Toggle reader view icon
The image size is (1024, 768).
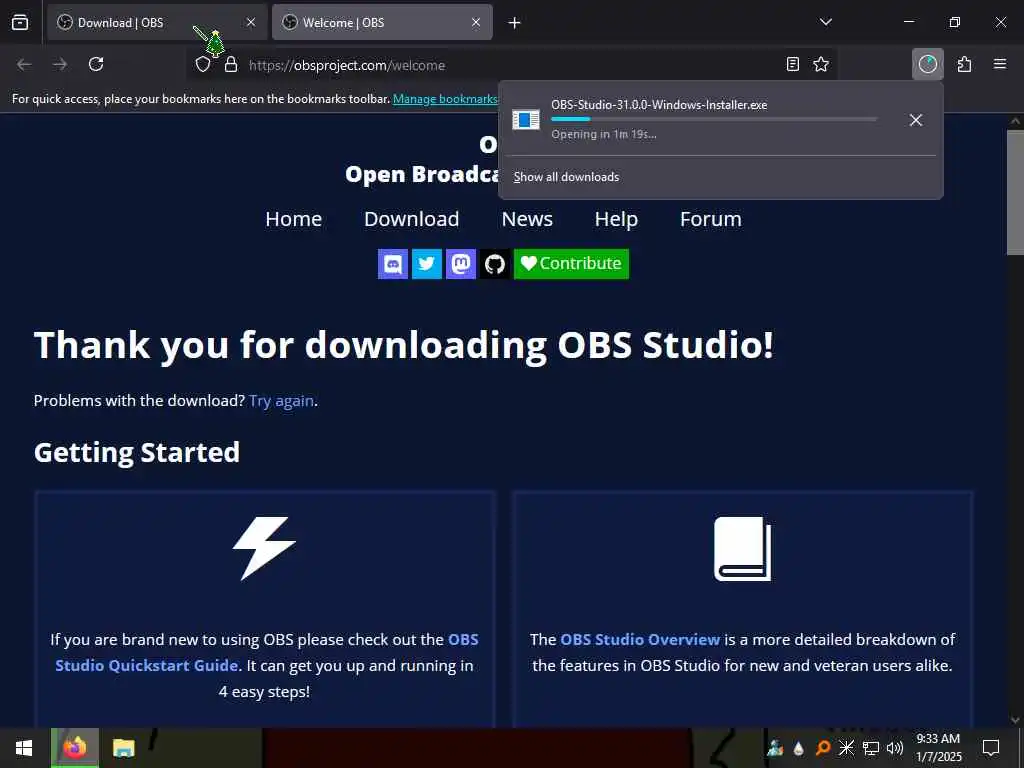point(792,64)
